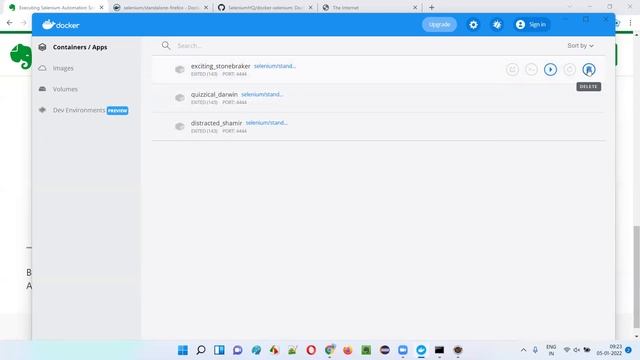This screenshot has width=640, height=360.
Task: Restart the exciting_stonebraker container
Action: tap(569, 69)
